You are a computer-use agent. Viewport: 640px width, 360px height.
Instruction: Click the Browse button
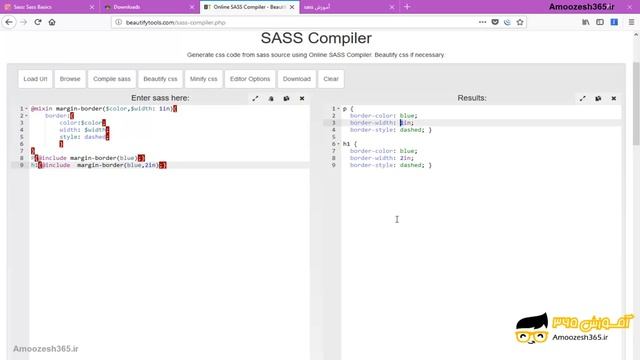(70, 79)
